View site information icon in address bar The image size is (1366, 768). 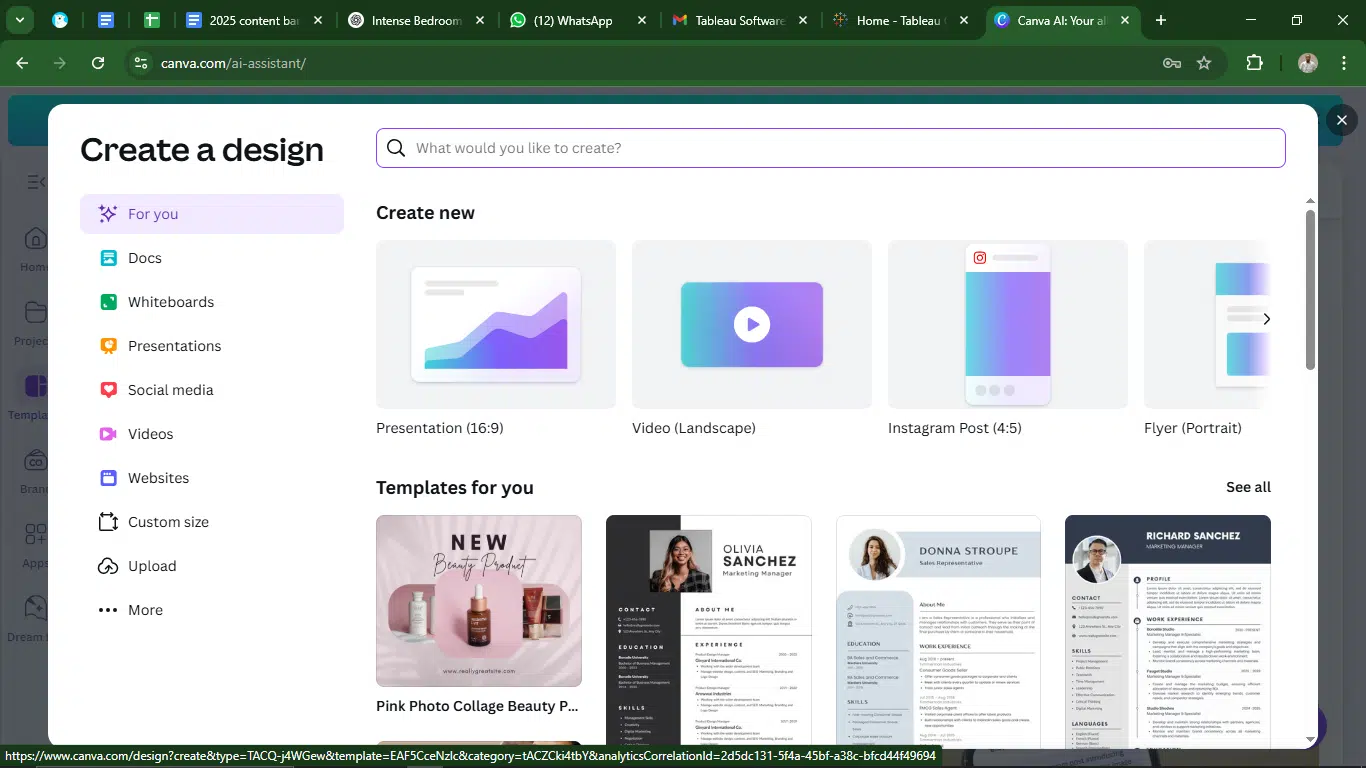pos(140,63)
